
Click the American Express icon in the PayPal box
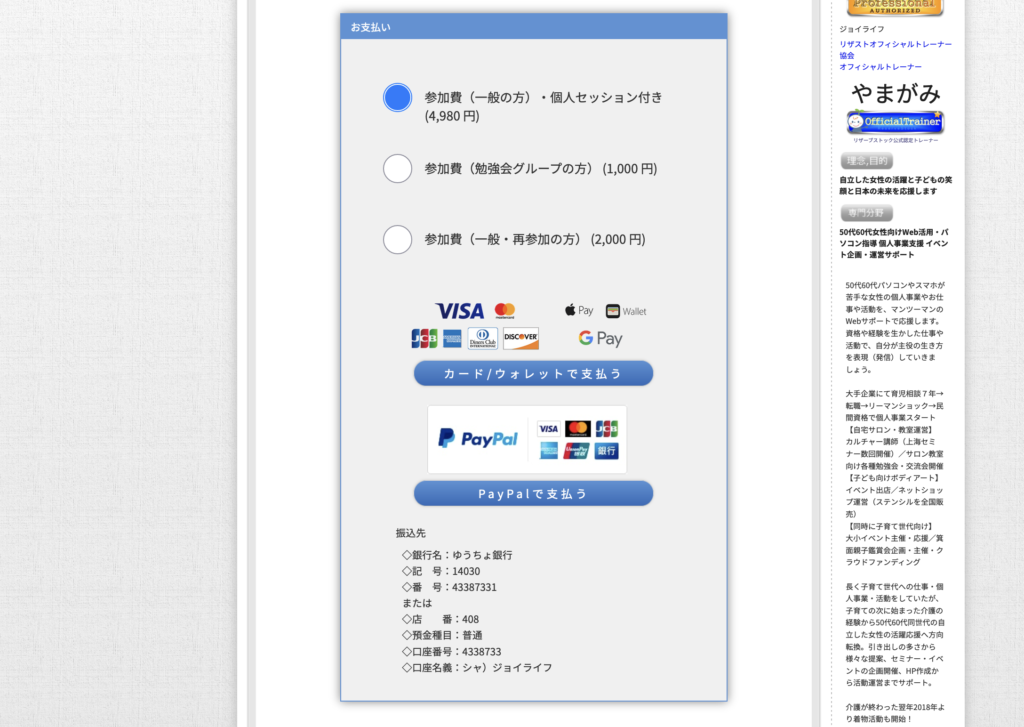[x=549, y=451]
